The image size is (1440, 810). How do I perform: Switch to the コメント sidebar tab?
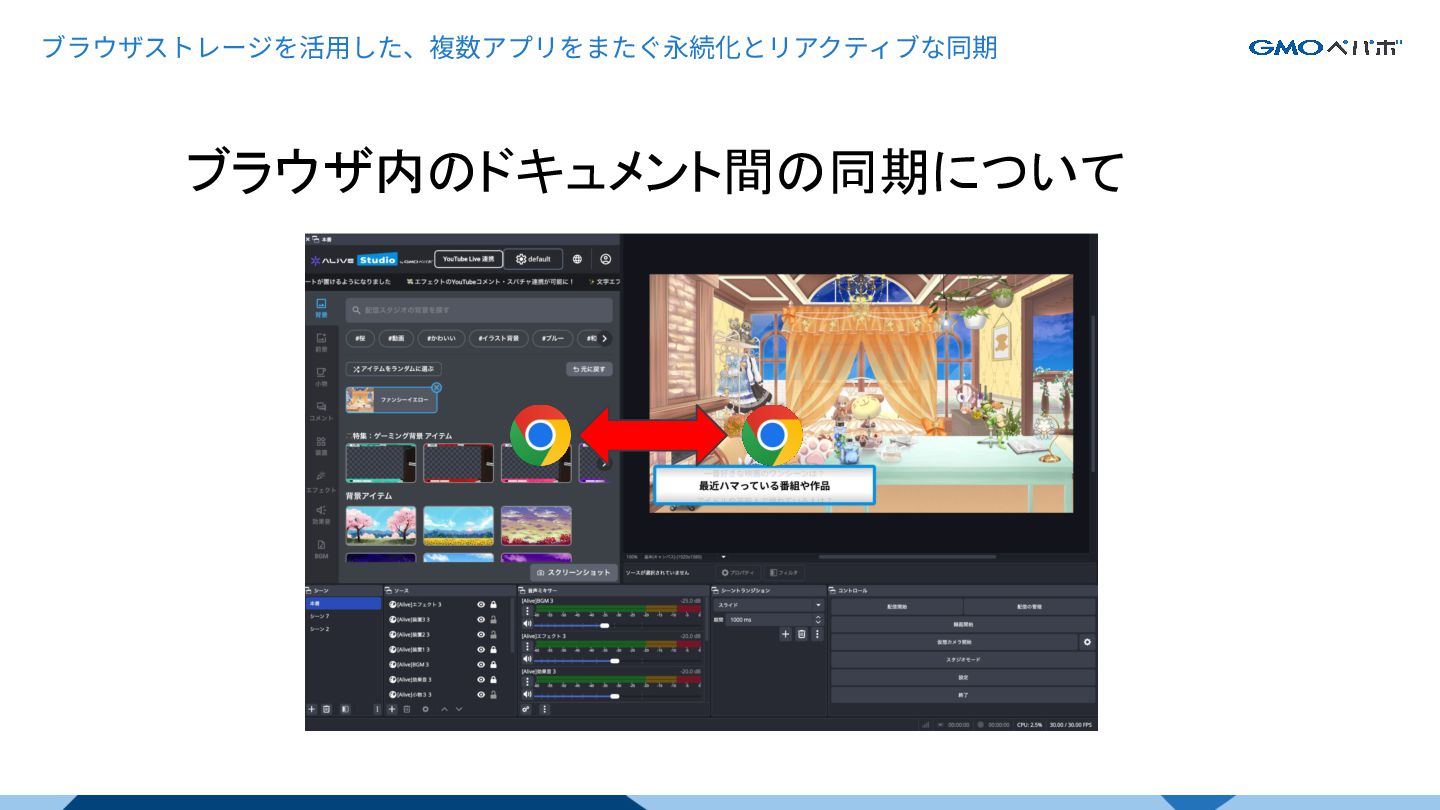[x=321, y=411]
